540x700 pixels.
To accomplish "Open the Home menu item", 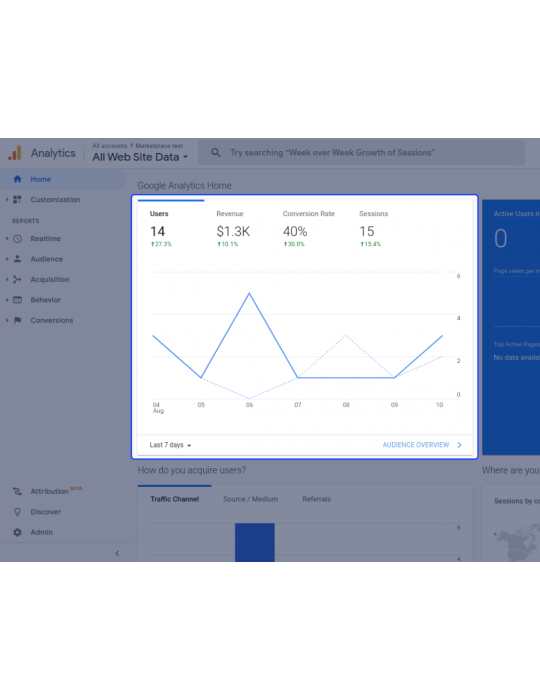I will point(62,179).
